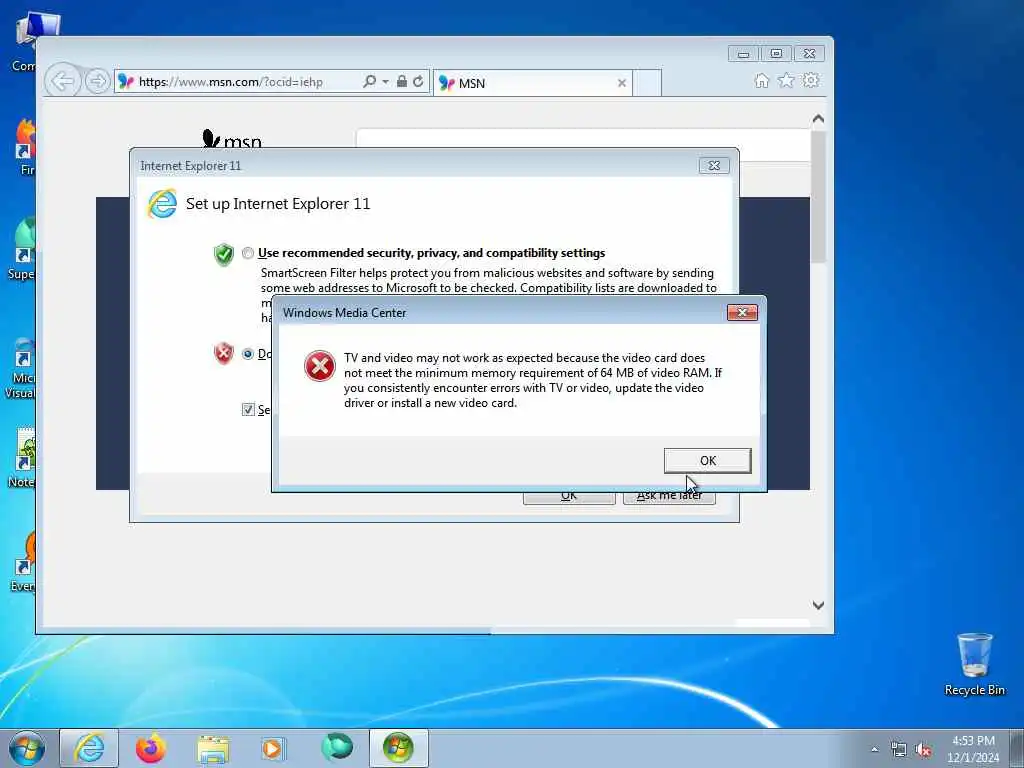Close the MSN tab
This screenshot has width=1024, height=768.
pos(622,83)
